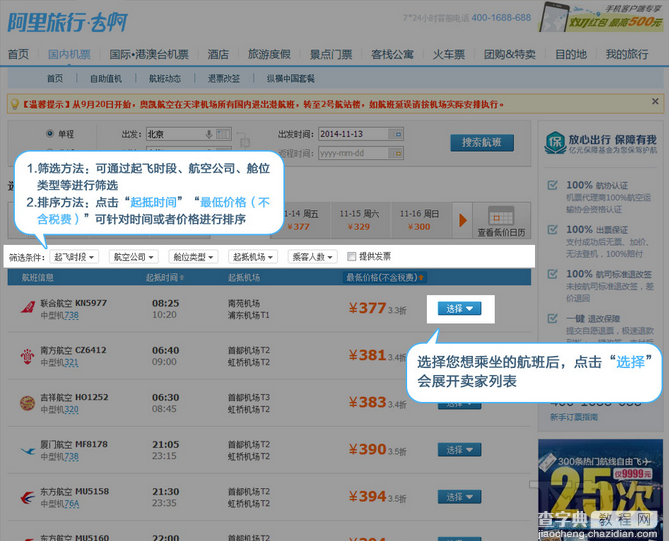Screen dimensions: 669x541
Task: Go to 自助值机 sub-menu link
Action: tap(106, 79)
